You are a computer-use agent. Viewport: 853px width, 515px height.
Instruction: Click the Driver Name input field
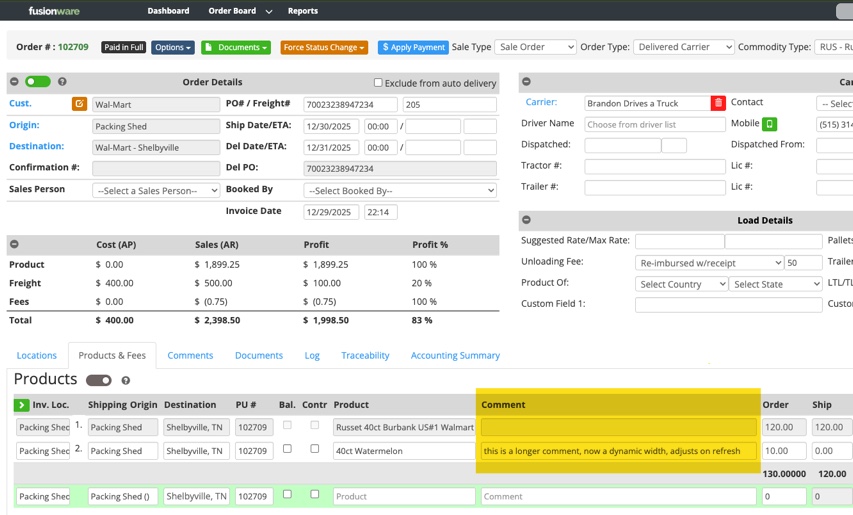(x=655, y=124)
